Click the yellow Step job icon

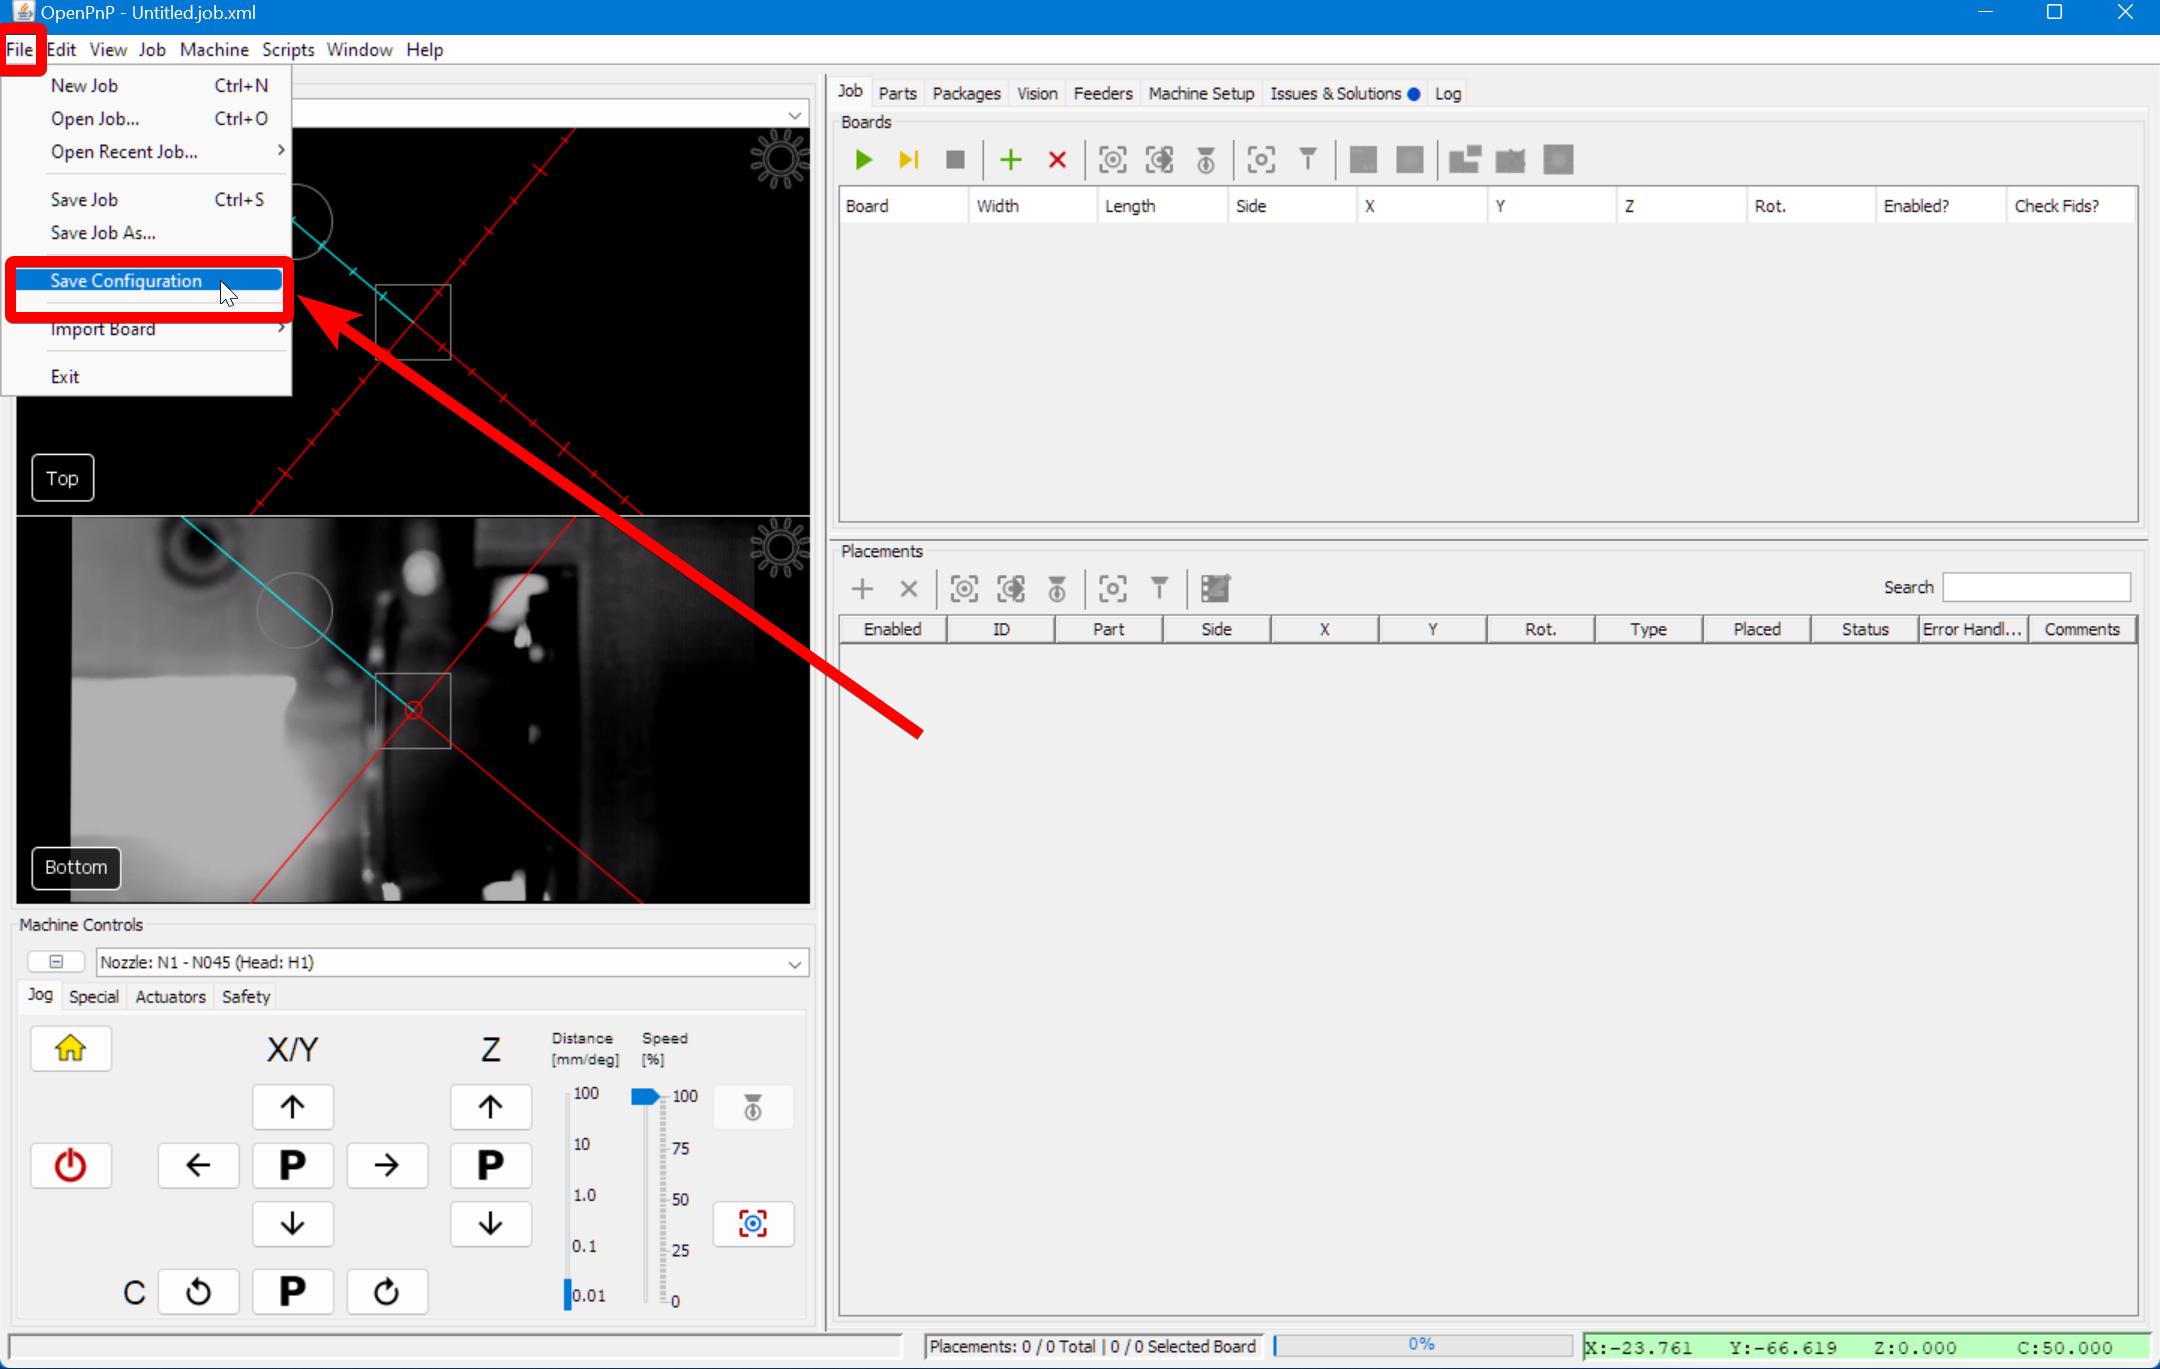point(908,160)
